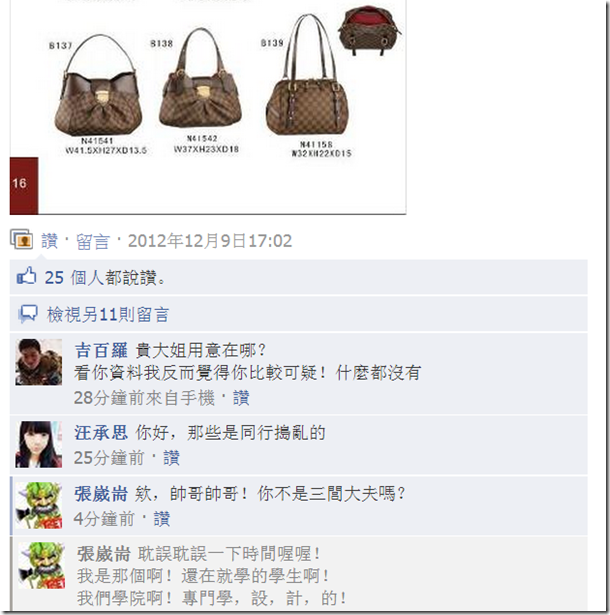Open 張崴崗's name in the bottom comment
This screenshot has height=615, width=610.
click(104, 554)
